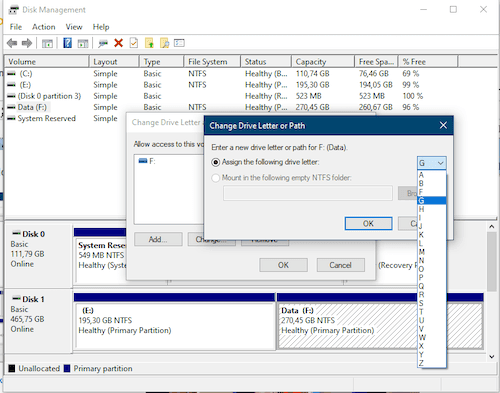Click the scroll-down arrow of disk pane
The height and width of the screenshot is (393, 500).
[x=491, y=356]
